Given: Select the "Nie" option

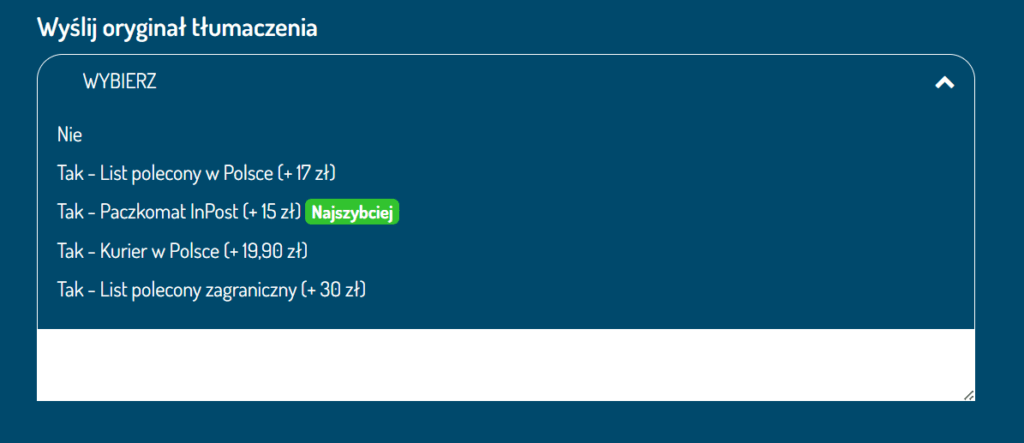Looking at the screenshot, I should coord(69,134).
